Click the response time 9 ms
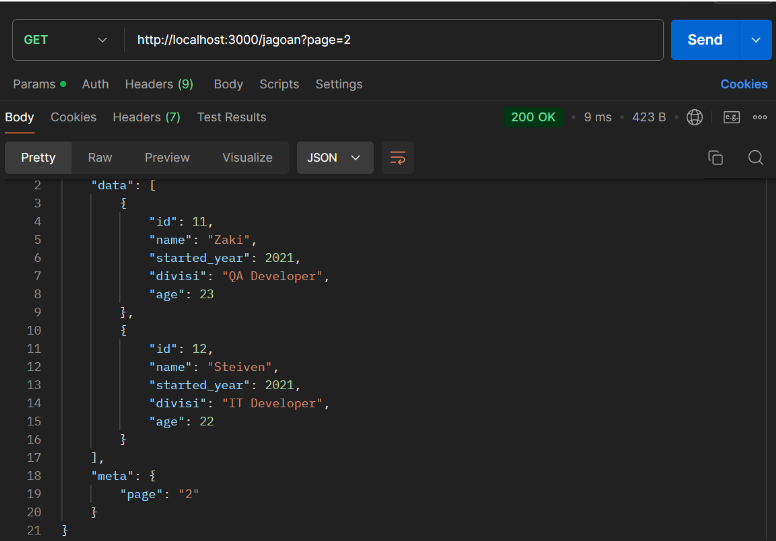The height and width of the screenshot is (541, 776). point(597,117)
